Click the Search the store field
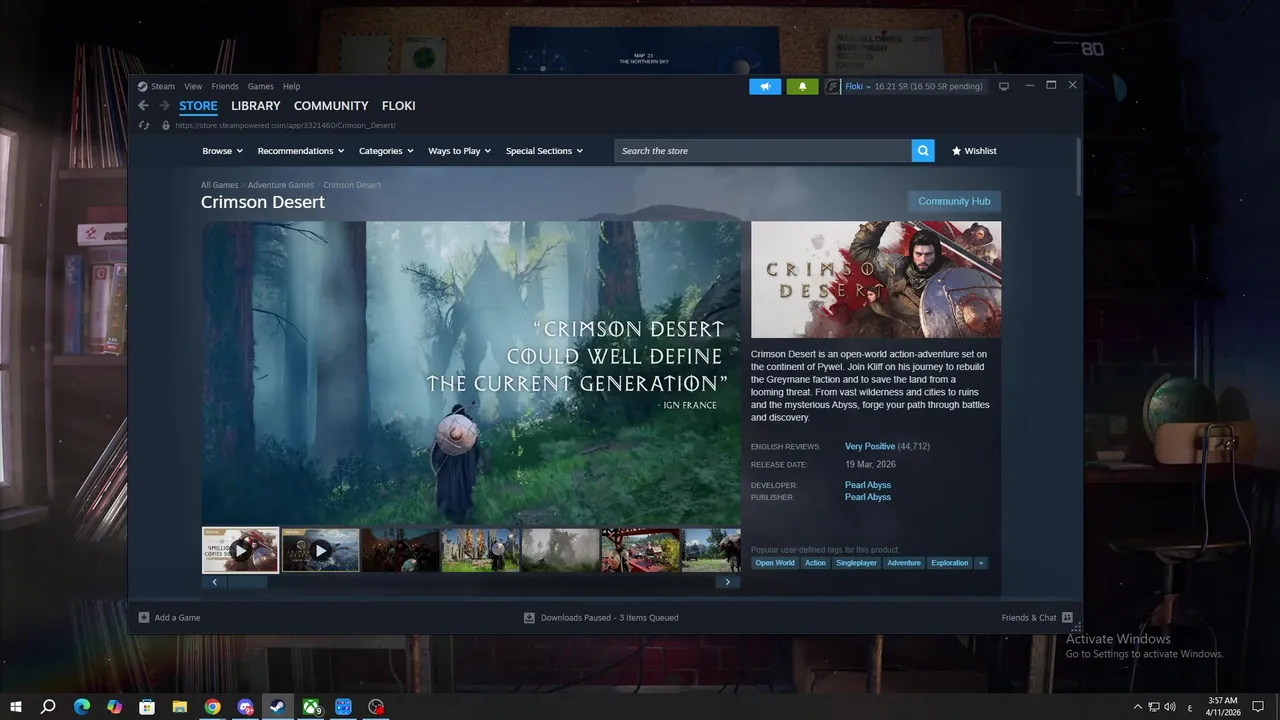 click(x=763, y=151)
